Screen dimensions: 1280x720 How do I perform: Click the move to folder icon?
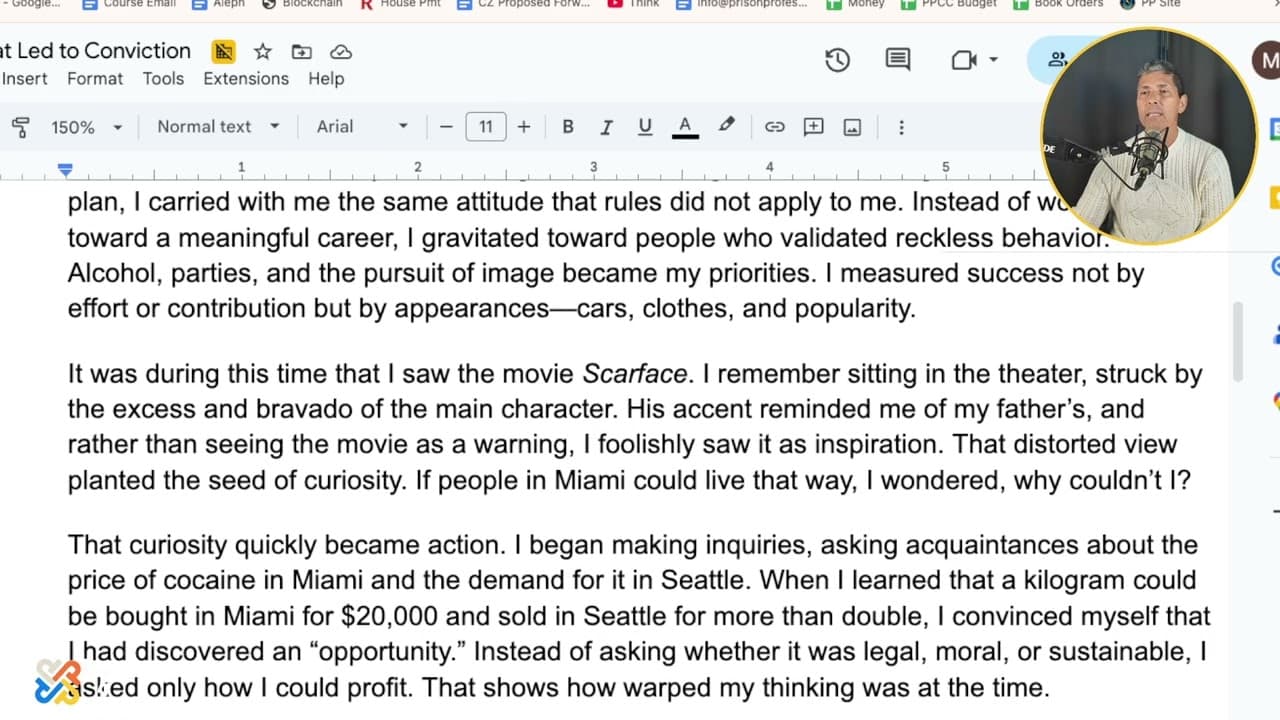coord(301,52)
